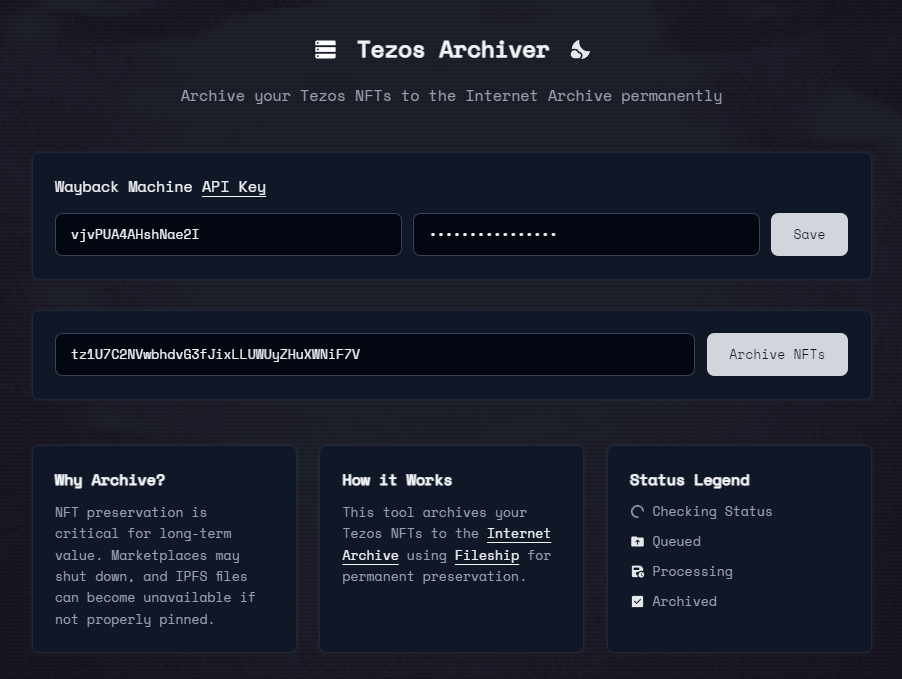
Task: Click the 'How it Works' card heading
Action: 397,480
